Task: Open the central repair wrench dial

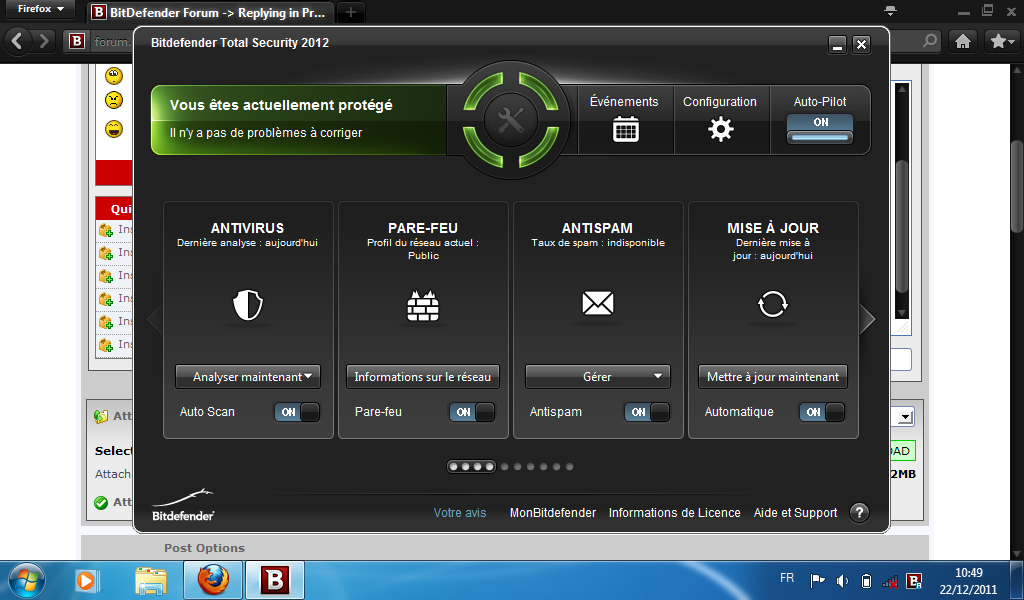Action: pyautogui.click(x=511, y=120)
